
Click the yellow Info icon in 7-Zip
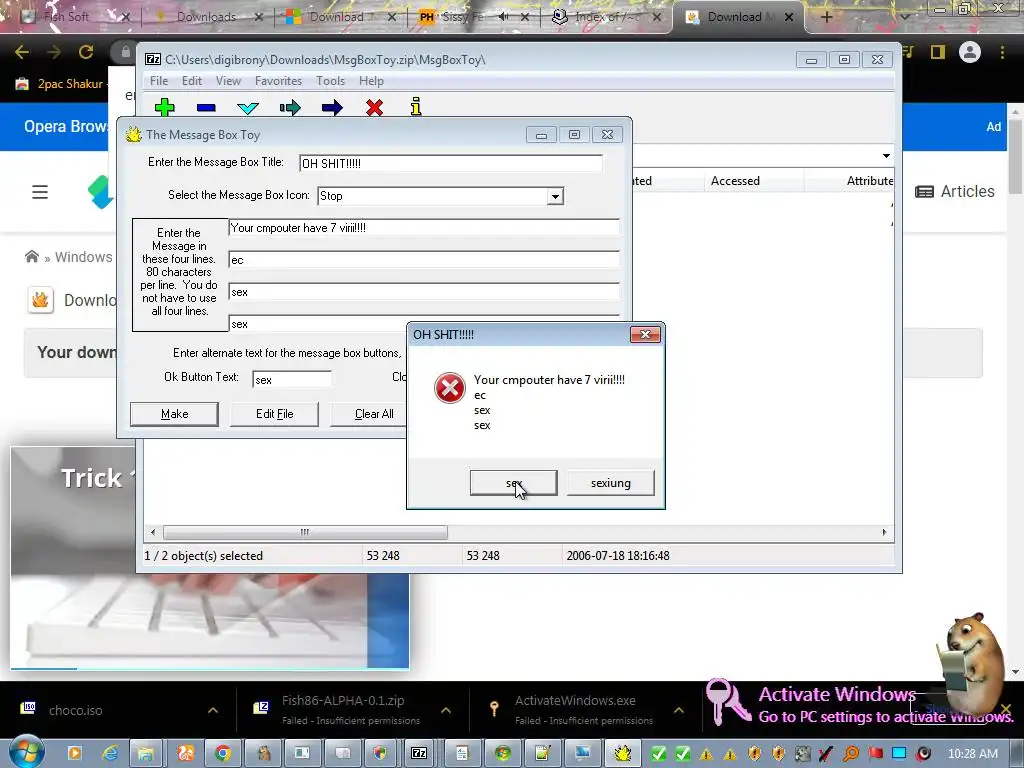click(416, 106)
